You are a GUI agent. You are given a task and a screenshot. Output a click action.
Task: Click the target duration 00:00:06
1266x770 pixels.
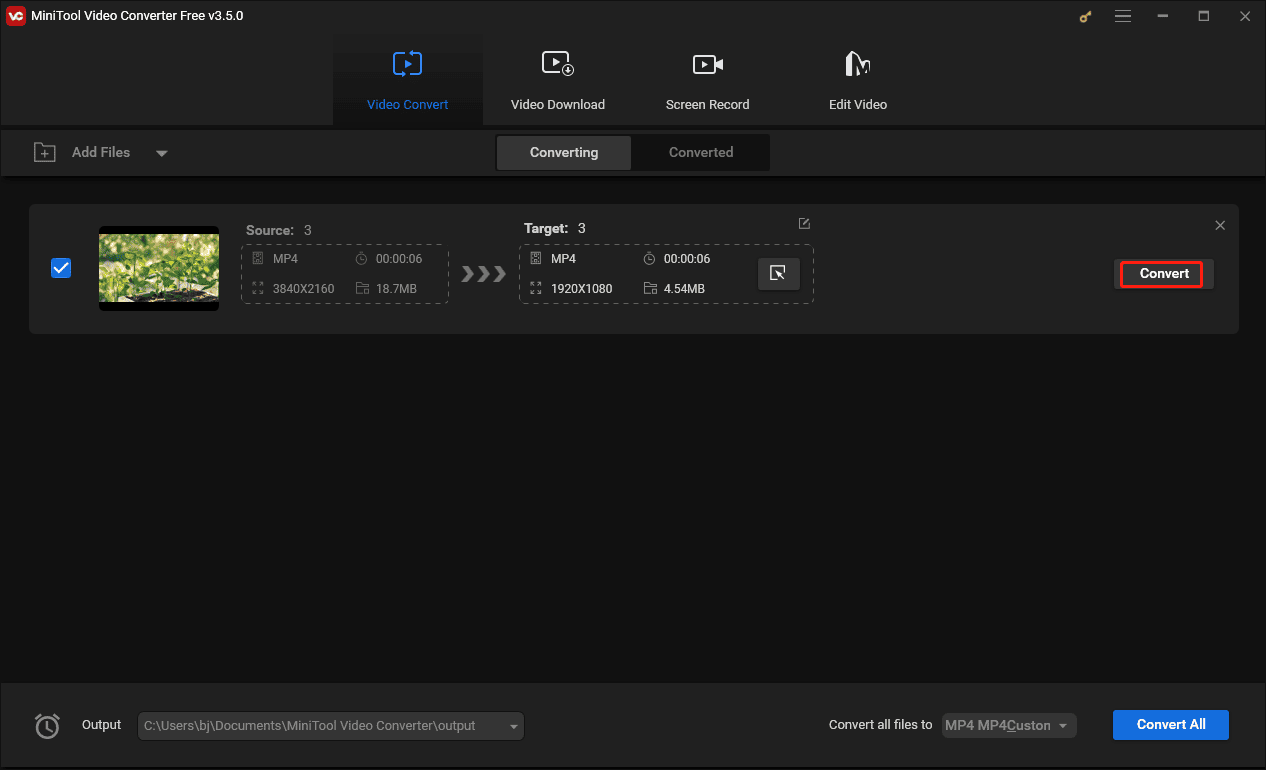tap(687, 259)
